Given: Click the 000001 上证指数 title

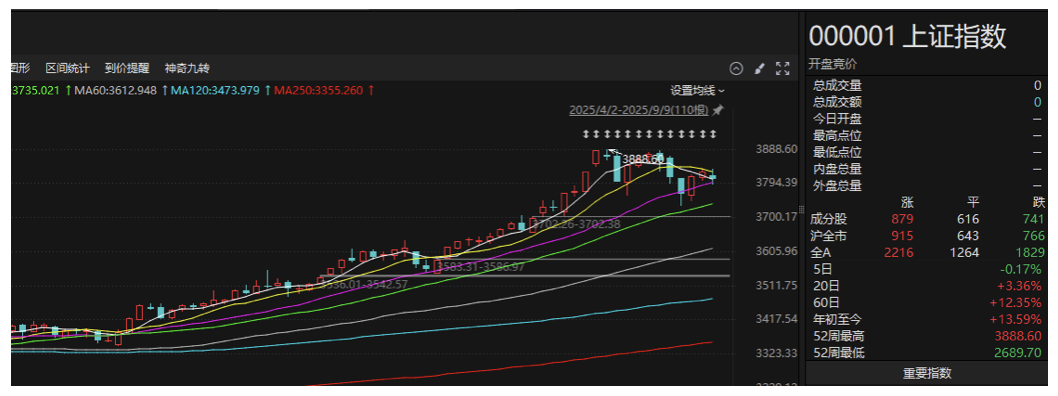Looking at the screenshot, I should pyautogui.click(x=908, y=36).
